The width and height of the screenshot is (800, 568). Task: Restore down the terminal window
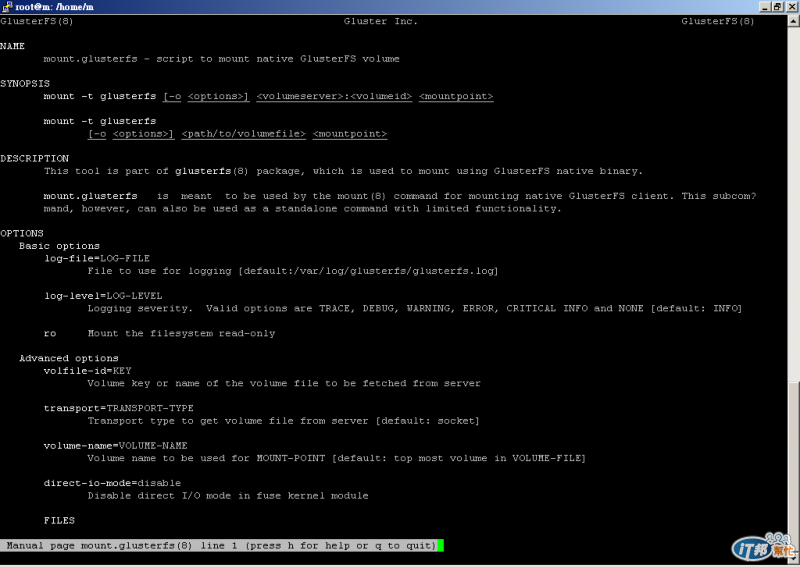[x=777, y=7]
